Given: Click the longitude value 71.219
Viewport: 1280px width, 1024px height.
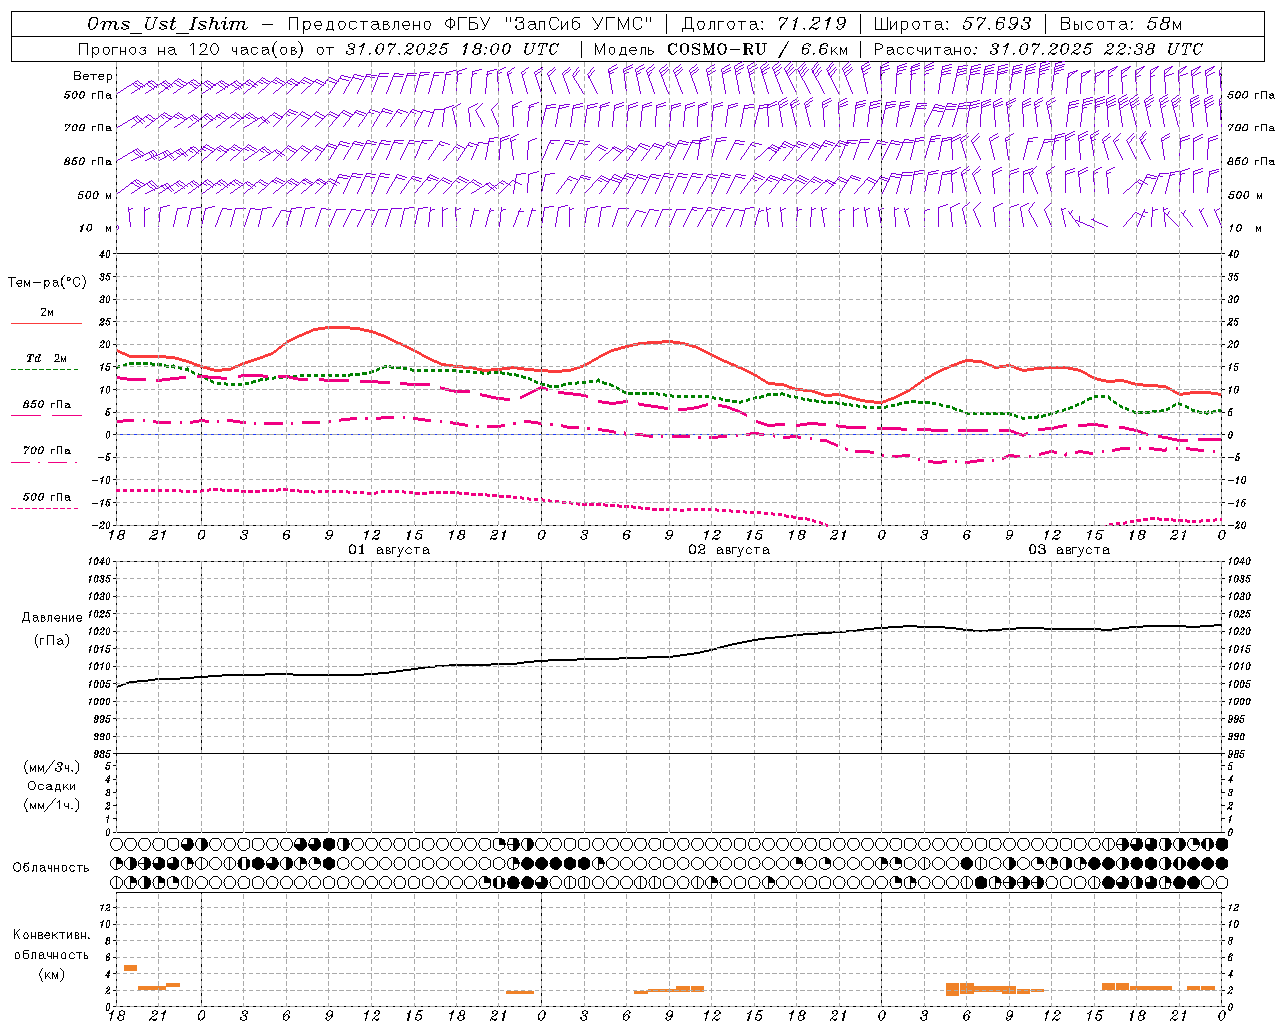Looking at the screenshot, I should [x=812, y=24].
